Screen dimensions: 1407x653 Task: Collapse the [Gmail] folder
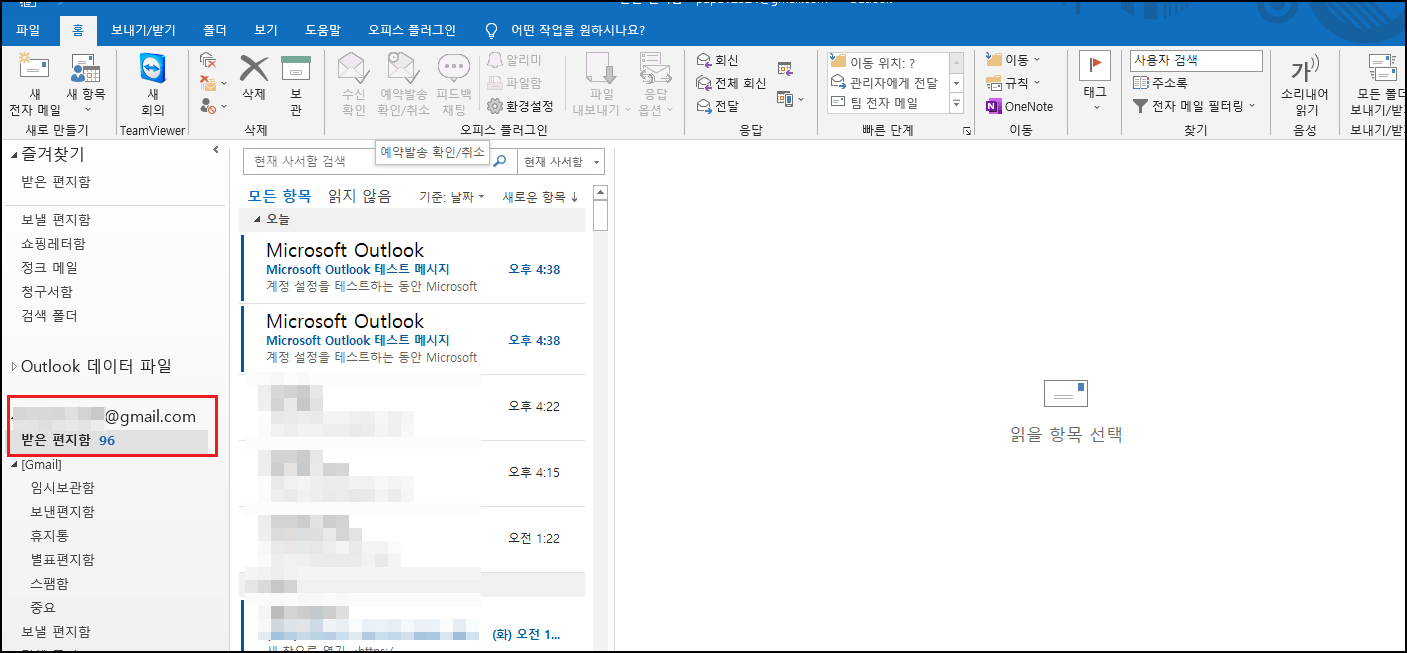tap(14, 465)
